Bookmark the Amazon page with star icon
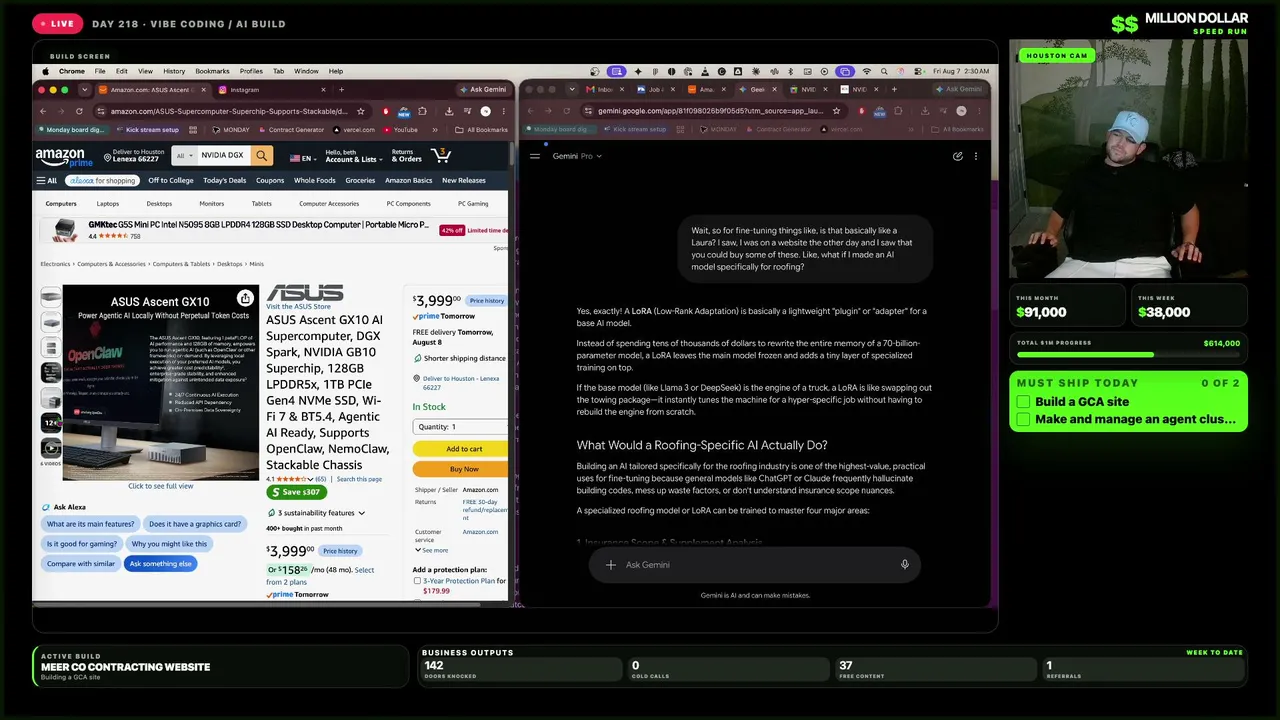 tap(361, 111)
